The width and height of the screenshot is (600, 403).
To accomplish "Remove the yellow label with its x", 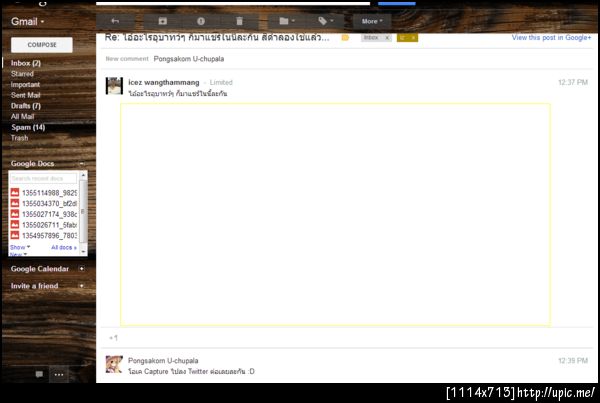I will point(414,38).
